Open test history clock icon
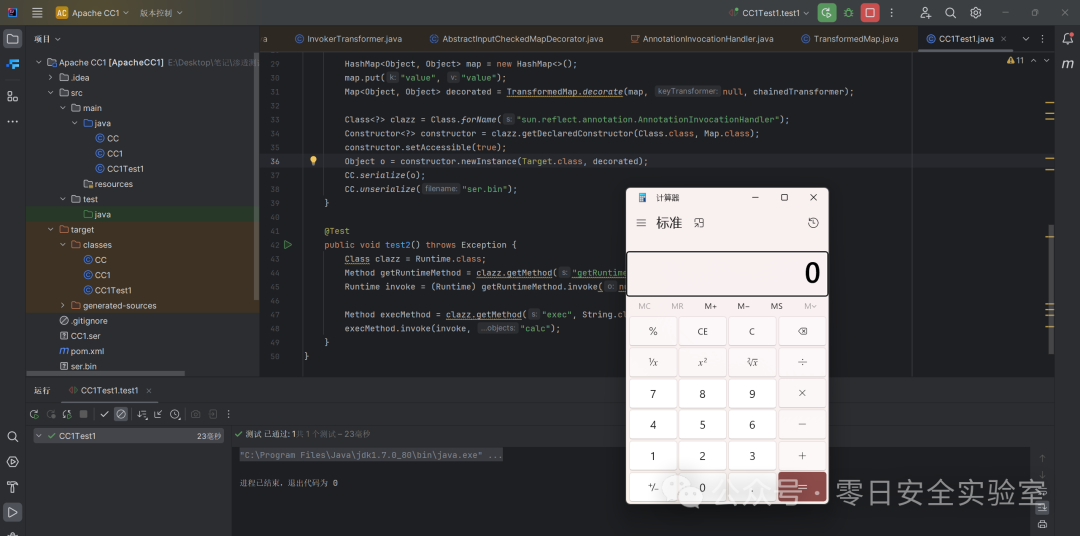 (175, 414)
